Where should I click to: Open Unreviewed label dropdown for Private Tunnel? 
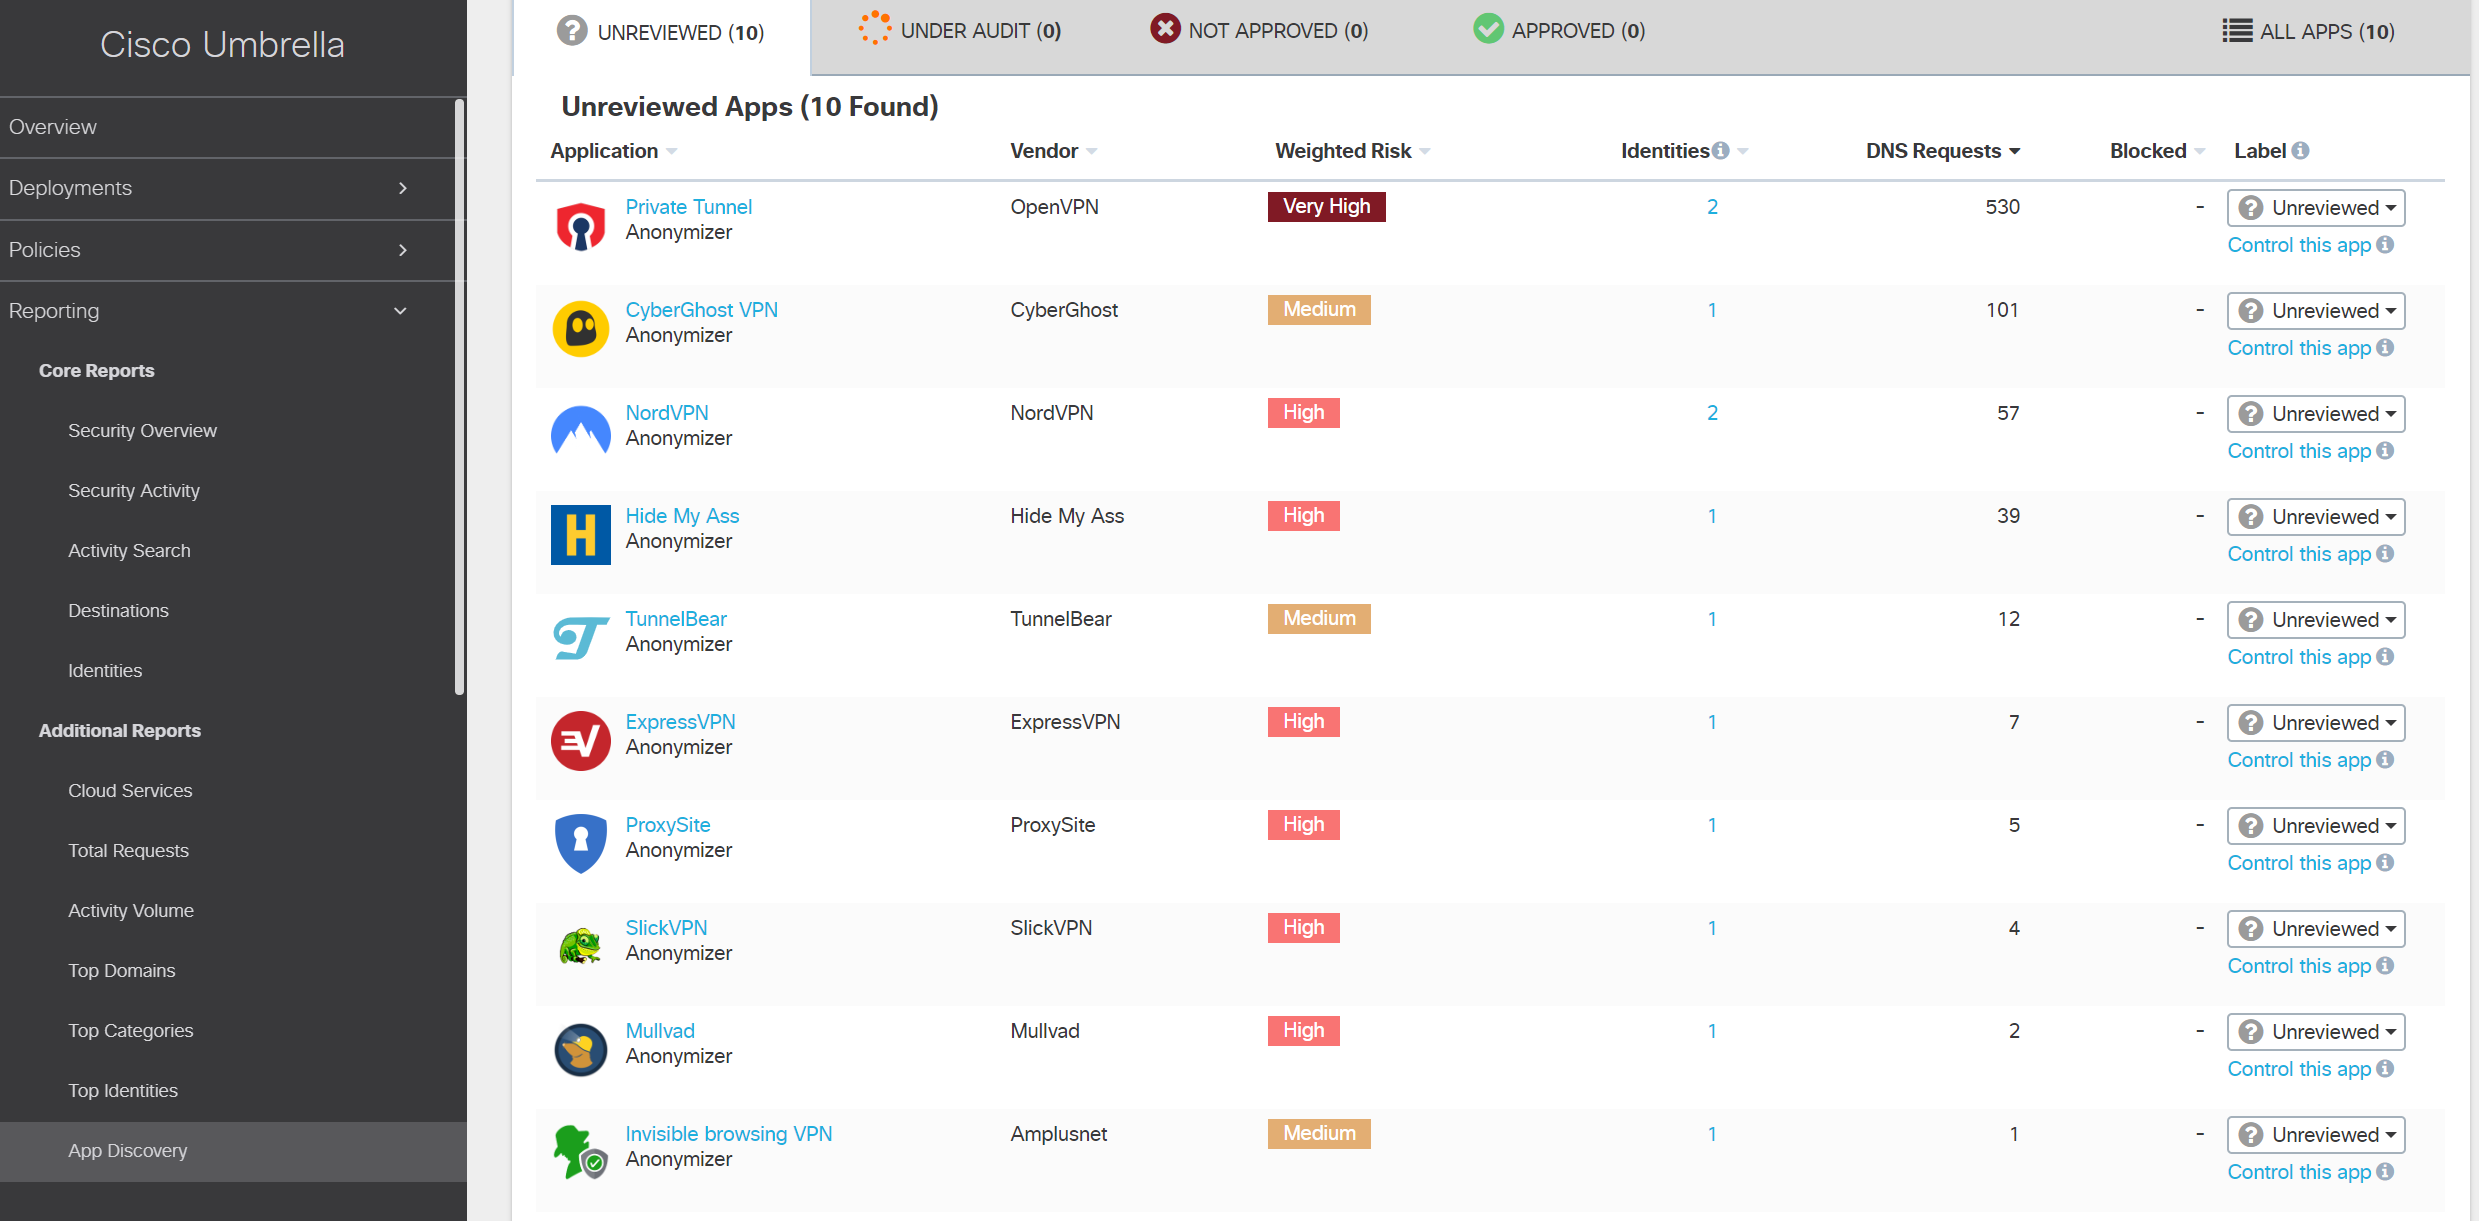pyautogui.click(x=2315, y=208)
